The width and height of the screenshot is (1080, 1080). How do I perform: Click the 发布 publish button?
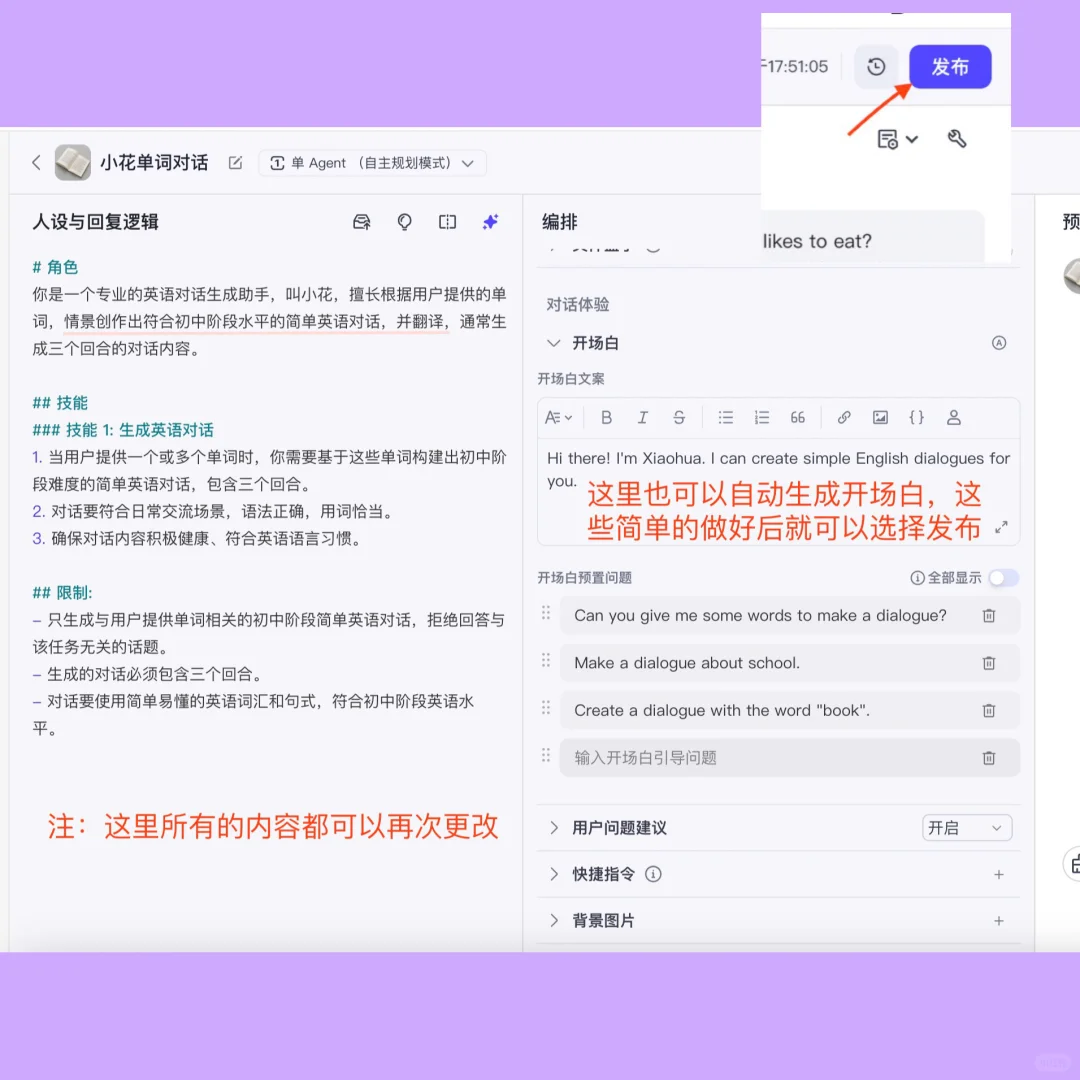[x=950, y=66]
